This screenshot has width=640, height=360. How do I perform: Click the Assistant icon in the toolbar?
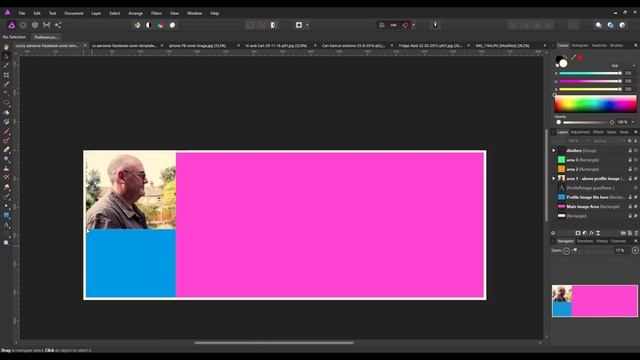click(435, 25)
